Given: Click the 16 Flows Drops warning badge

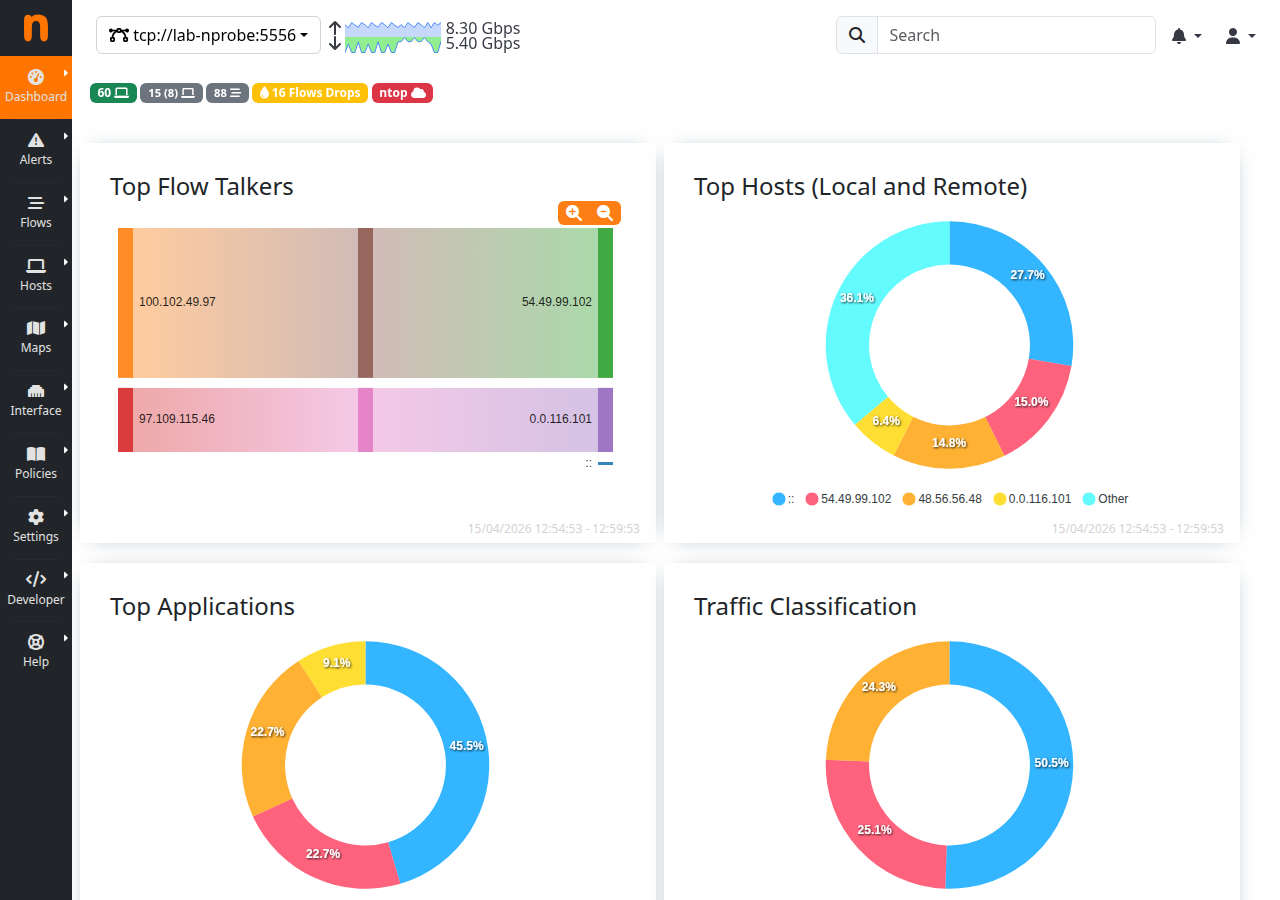Looking at the screenshot, I should (x=309, y=92).
